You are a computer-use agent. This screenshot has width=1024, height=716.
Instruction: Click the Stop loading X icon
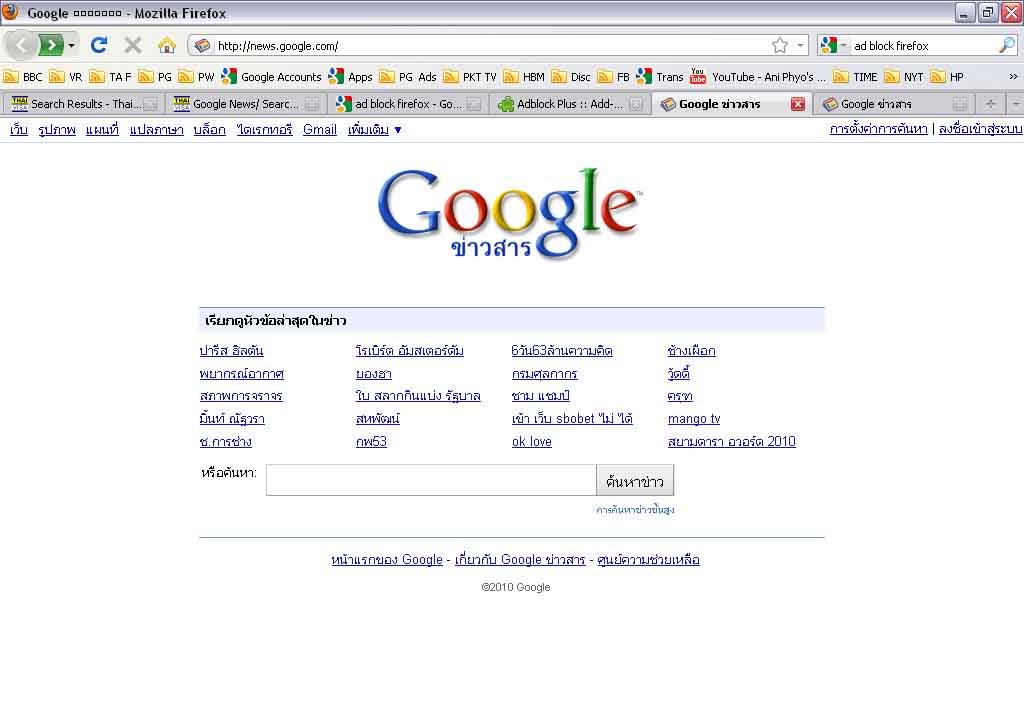[x=133, y=45]
